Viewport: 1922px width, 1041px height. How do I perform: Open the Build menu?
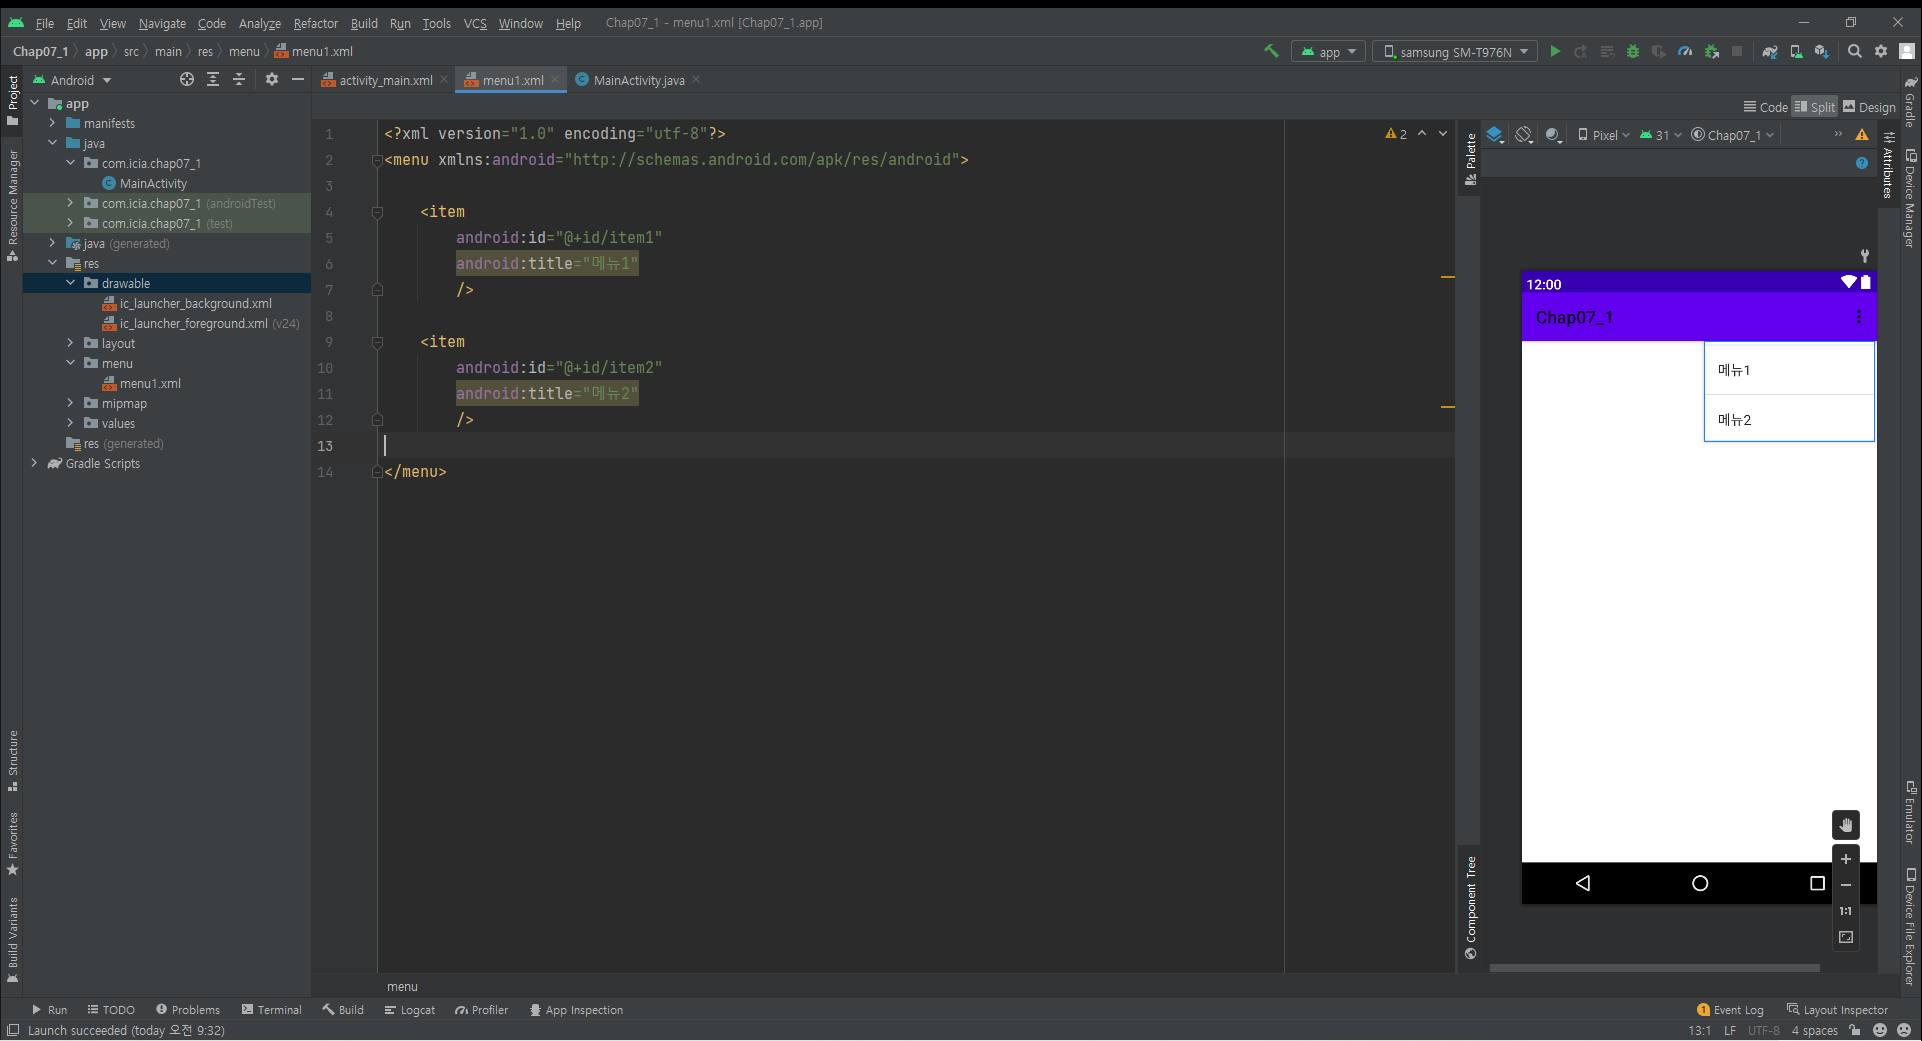tap(364, 23)
